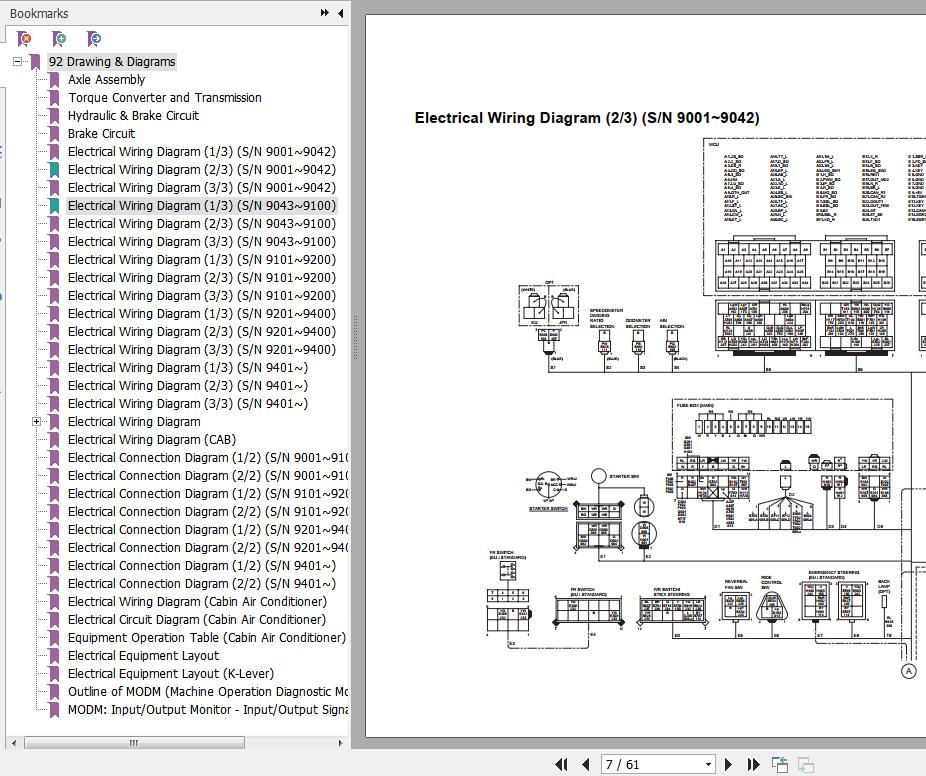Click the horizontal scrollbar in bookmarks panel

coord(133,743)
